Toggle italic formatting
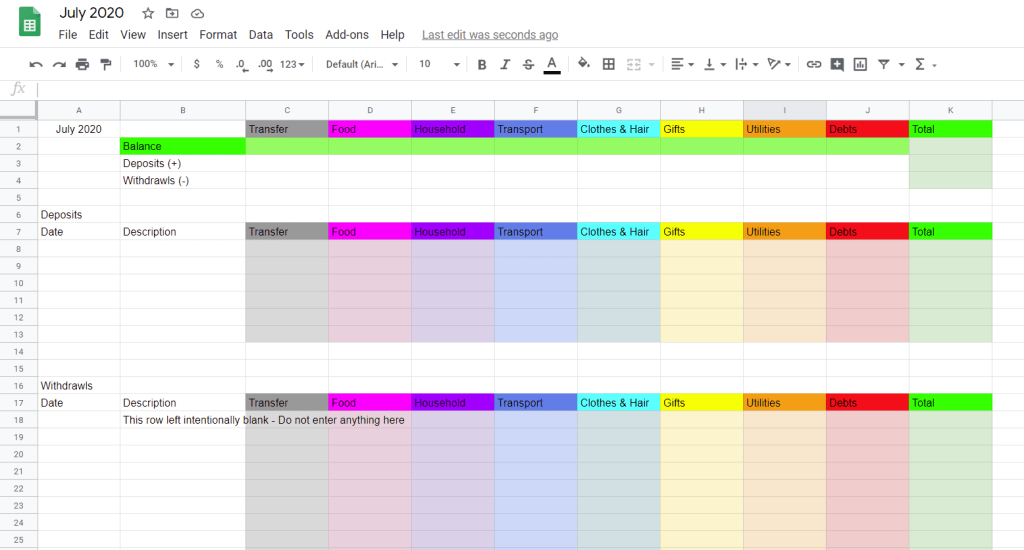Screen dimensions: 1024x550 pyautogui.click(x=505, y=64)
